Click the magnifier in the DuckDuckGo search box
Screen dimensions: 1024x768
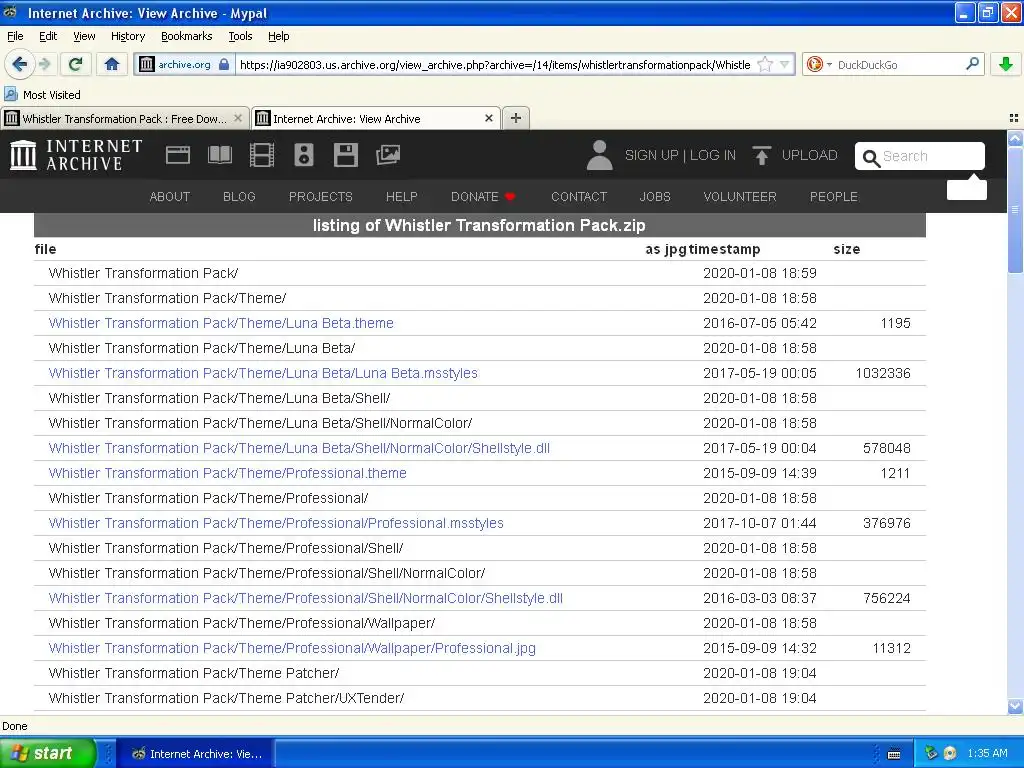(972, 64)
